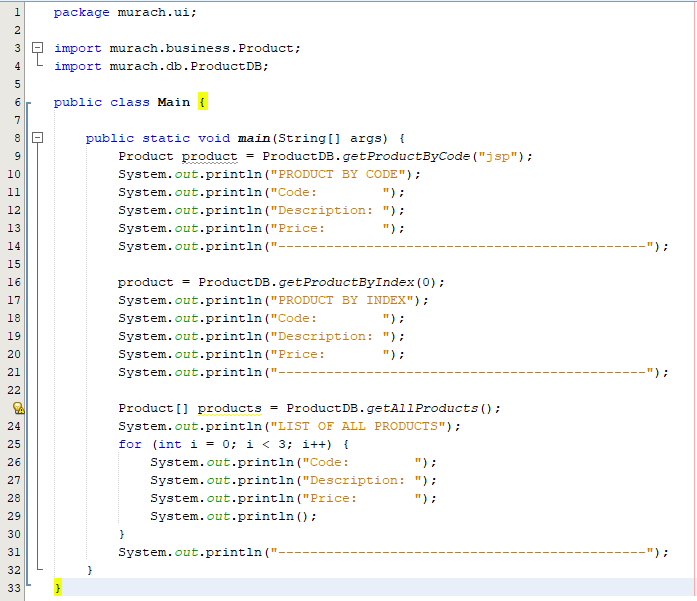Click the "Code:" string on line 26
Screen dimensions: 697x601
tap(362, 462)
